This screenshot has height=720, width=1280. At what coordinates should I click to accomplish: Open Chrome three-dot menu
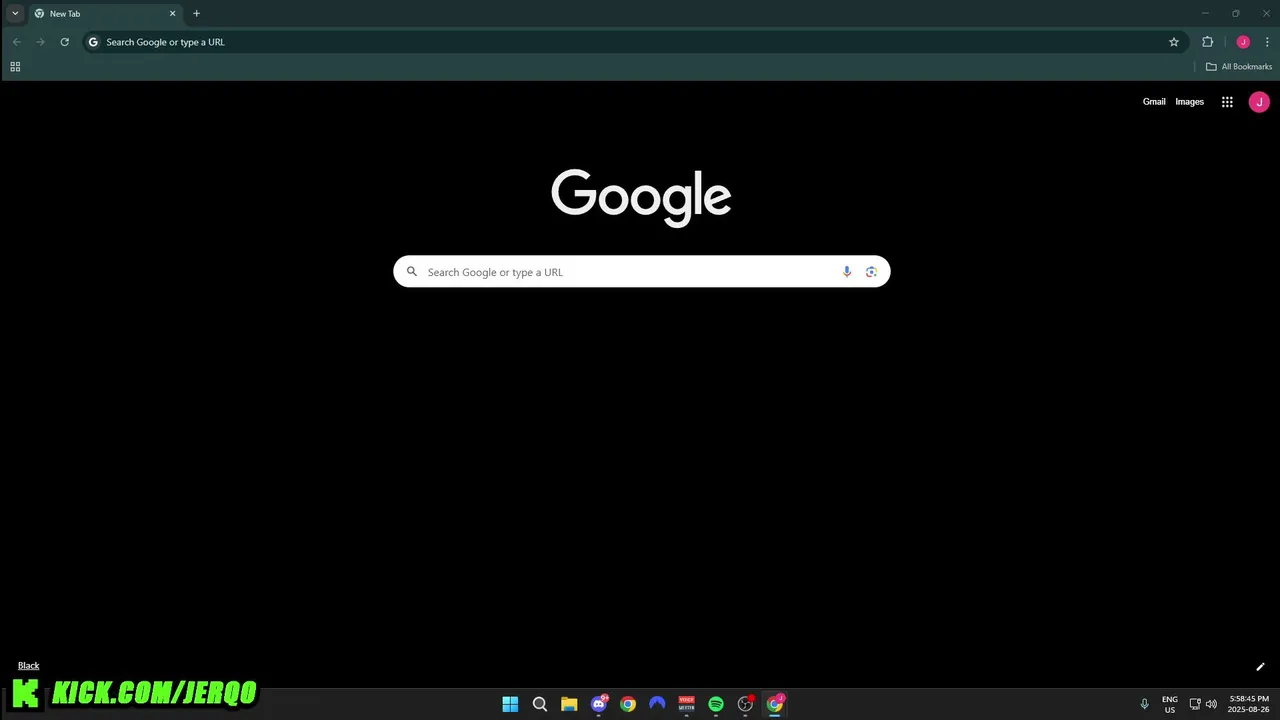point(1267,42)
